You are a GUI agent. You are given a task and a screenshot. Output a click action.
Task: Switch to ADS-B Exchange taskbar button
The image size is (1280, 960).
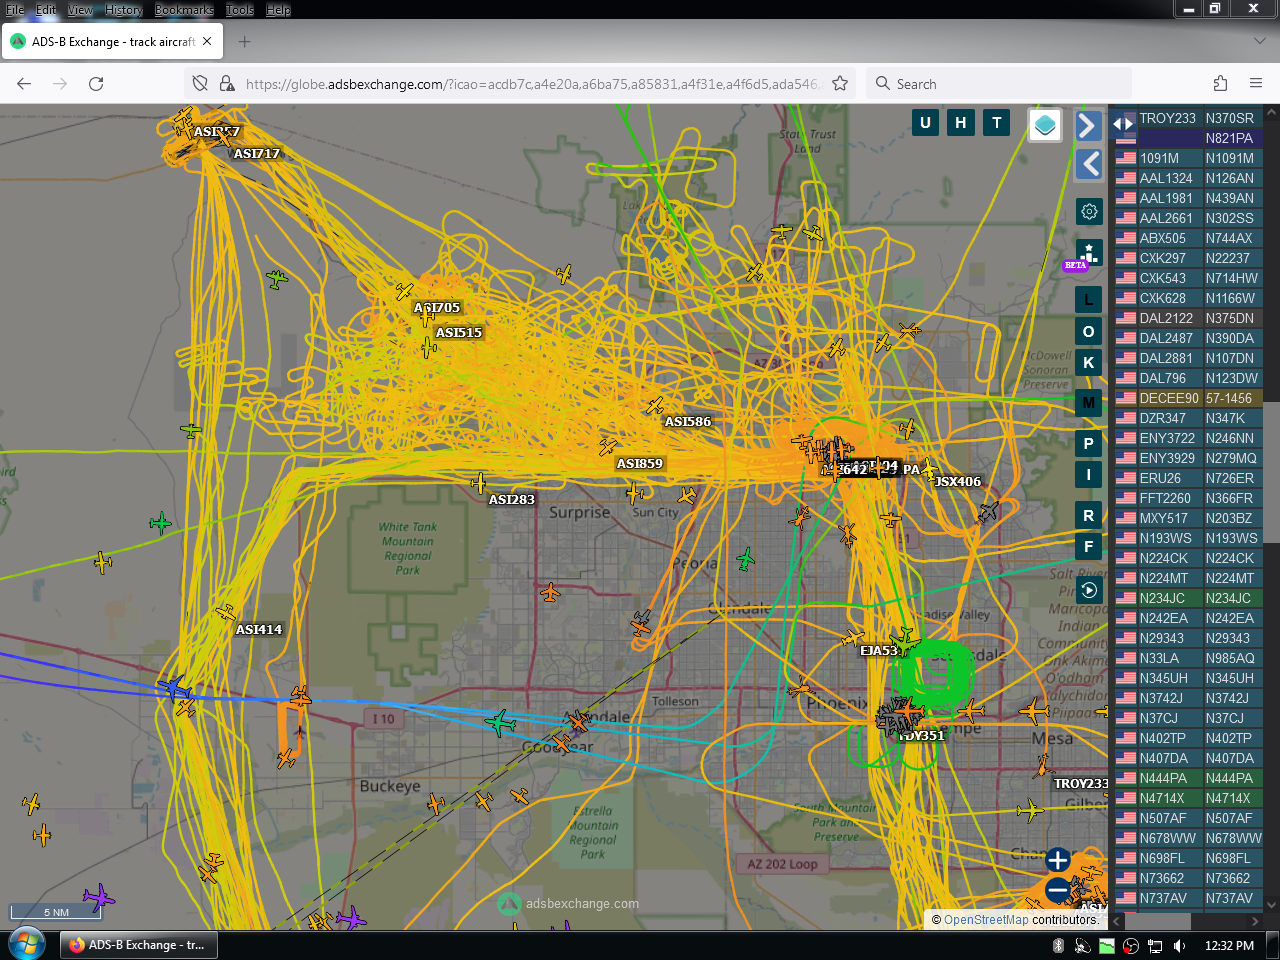[139, 945]
